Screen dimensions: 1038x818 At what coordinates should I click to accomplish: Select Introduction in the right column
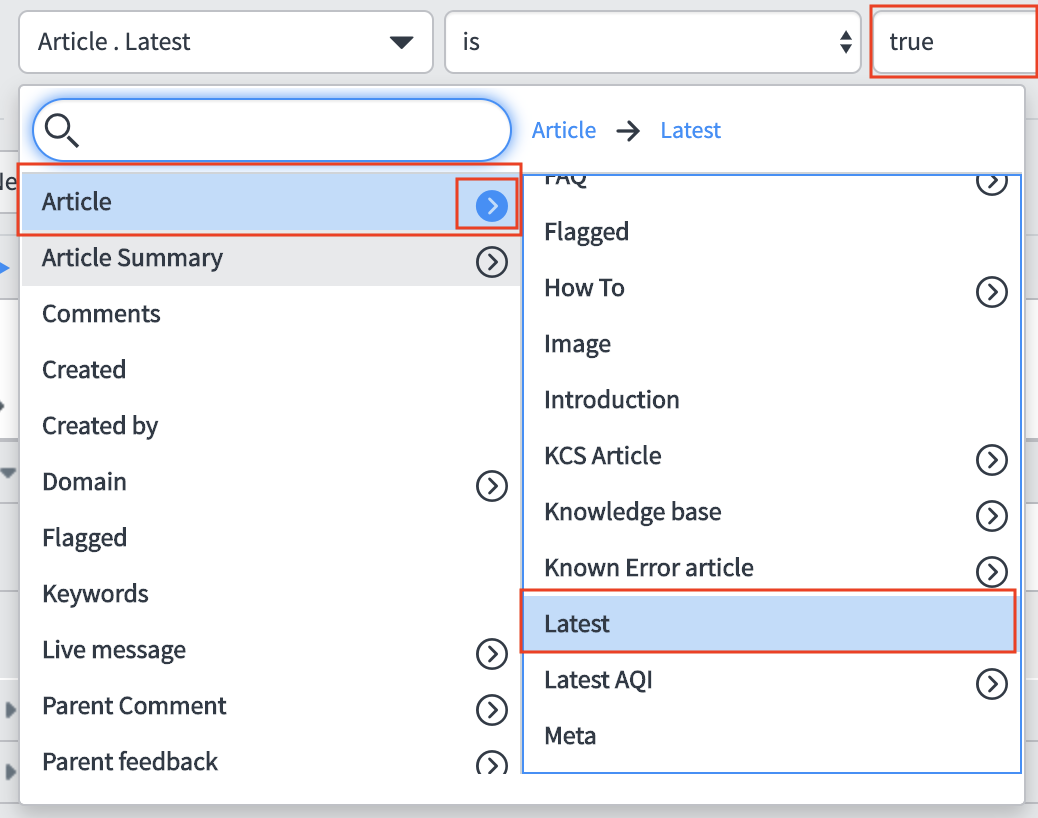coord(612,400)
